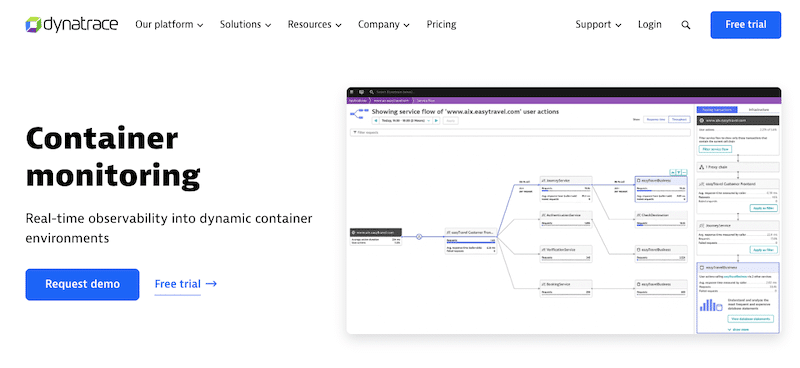The image size is (800, 368).
Task: Click the Login link
Action: pos(649,24)
